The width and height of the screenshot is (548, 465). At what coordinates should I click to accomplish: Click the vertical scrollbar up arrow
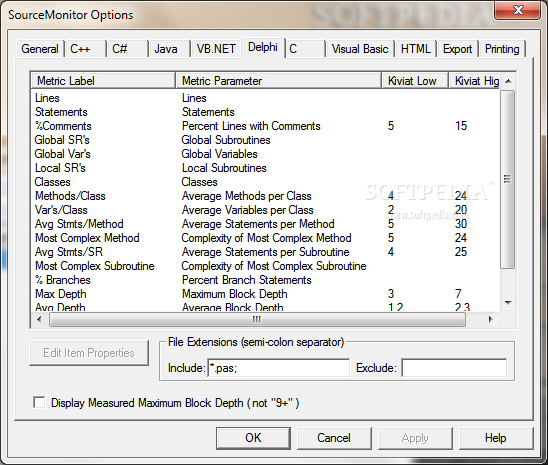click(509, 81)
